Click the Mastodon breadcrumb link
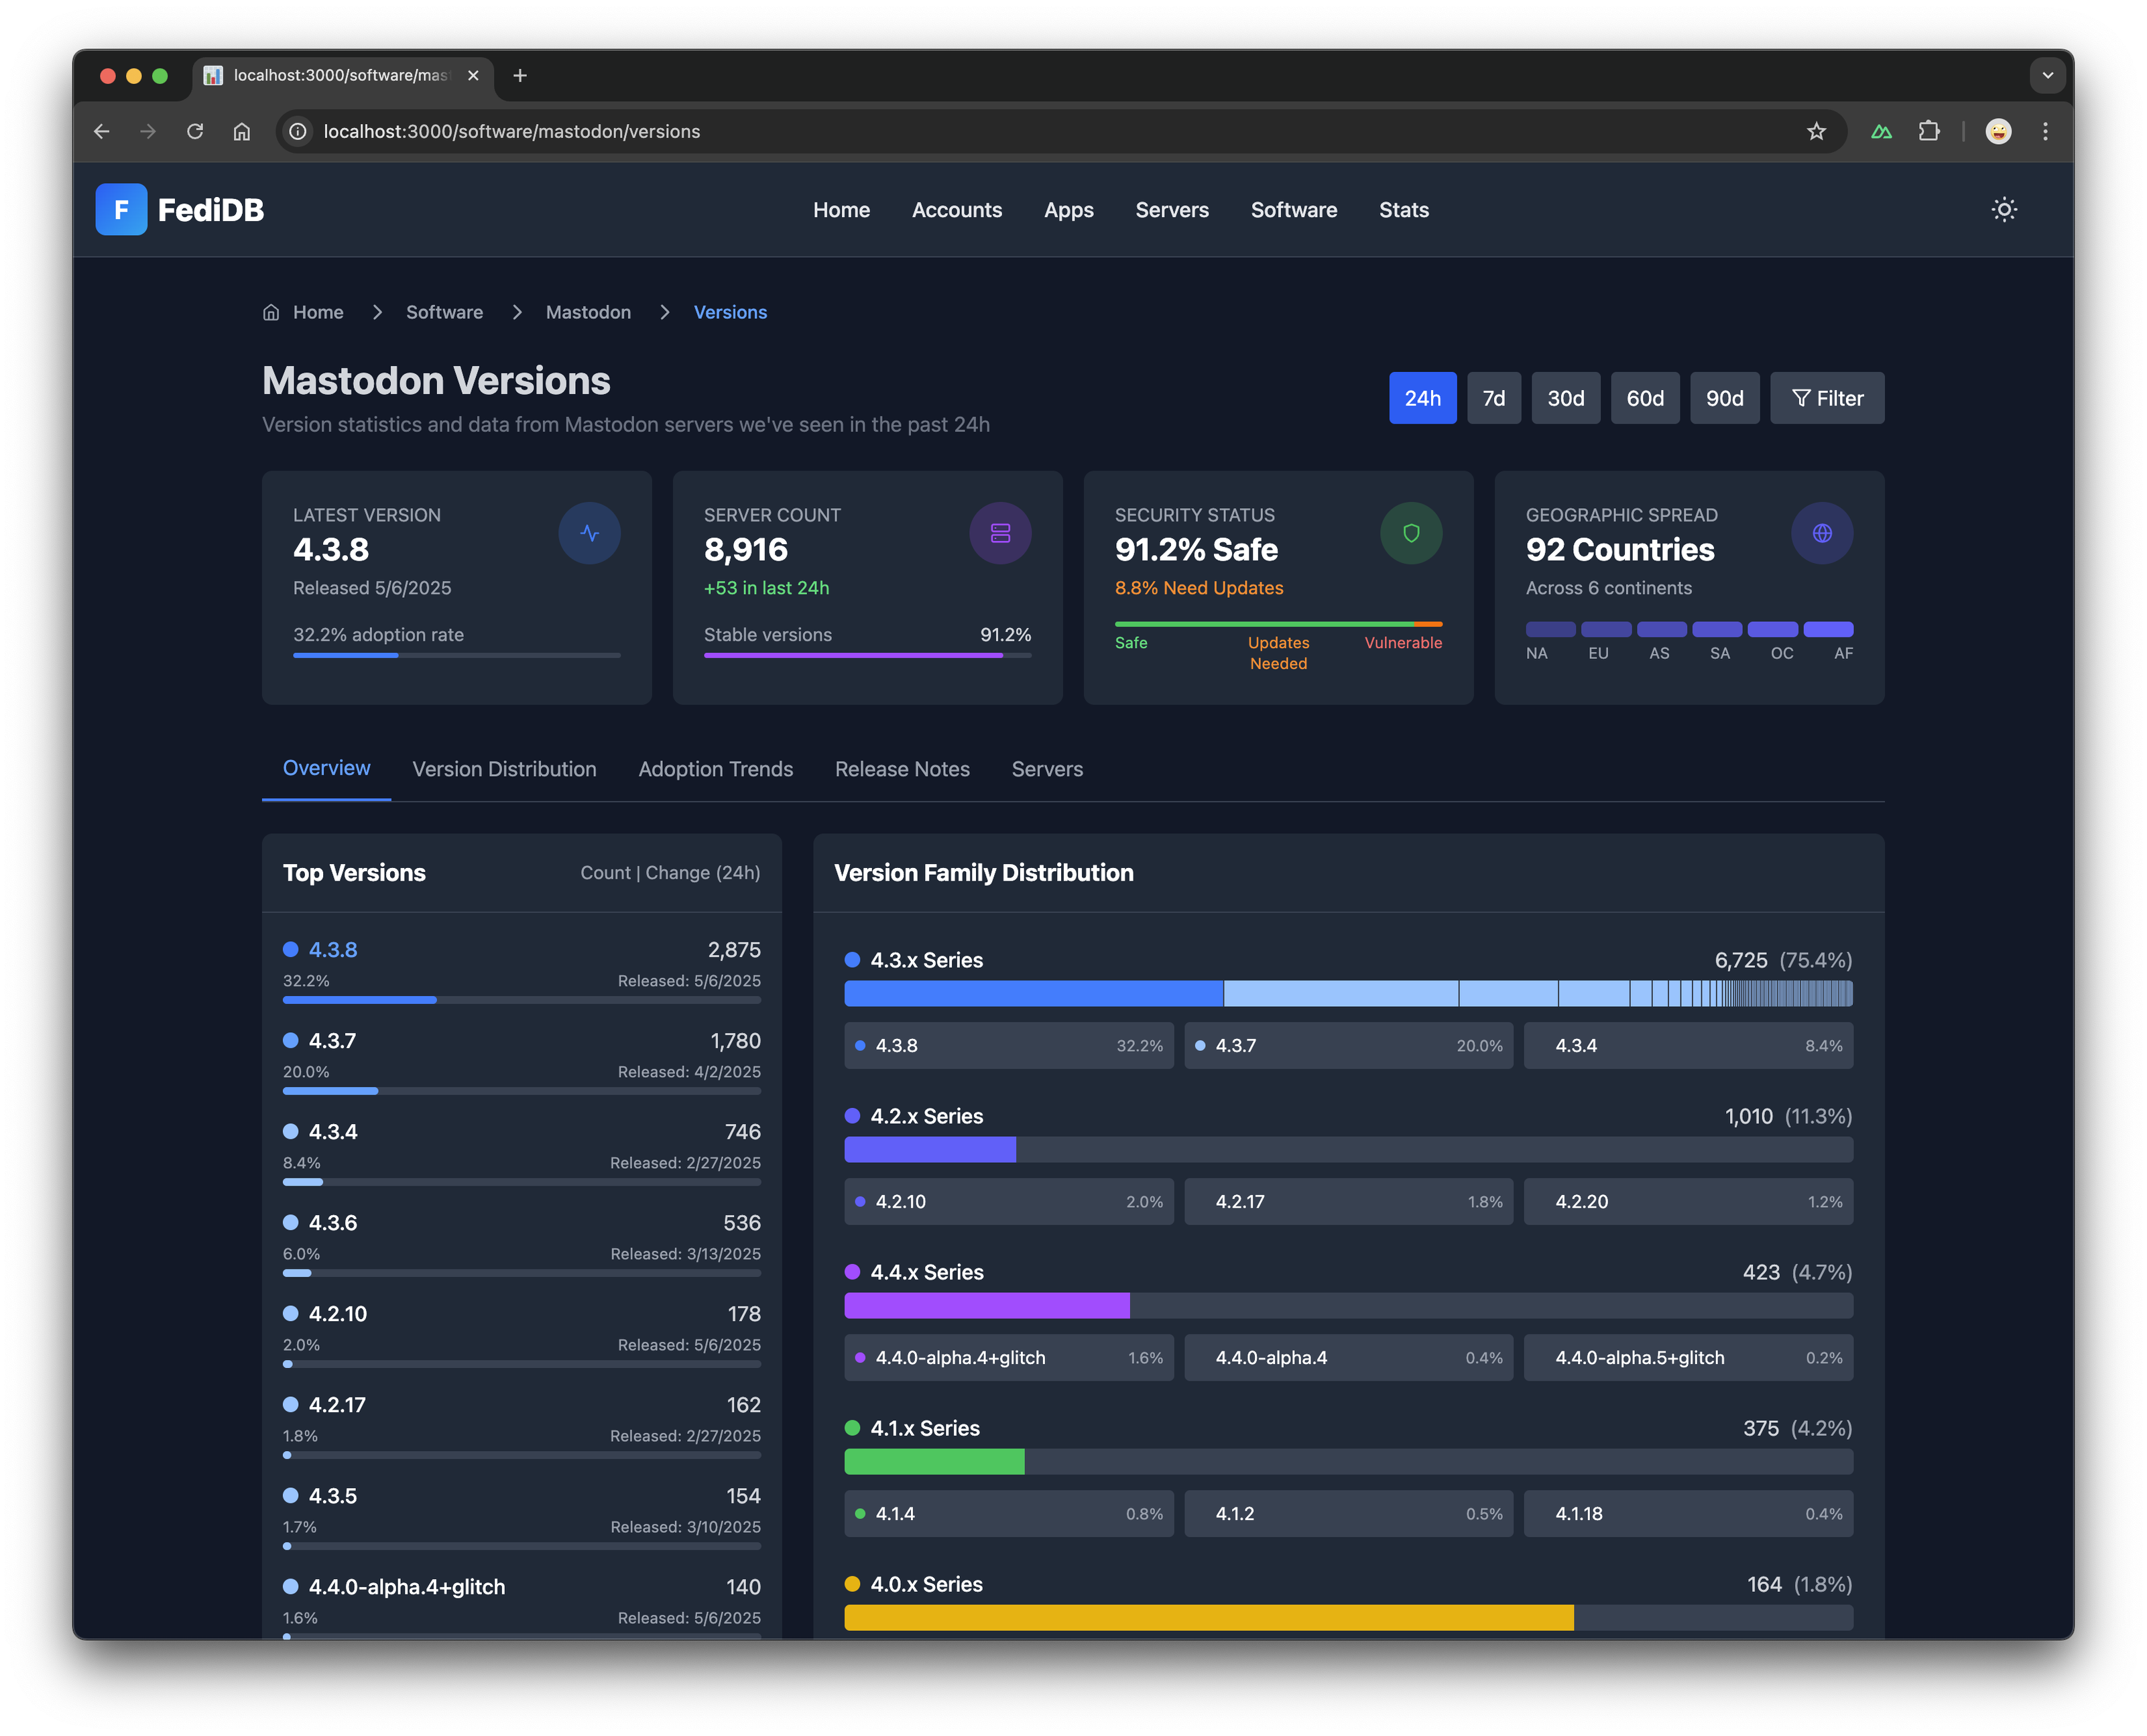2147x1736 pixels. click(x=588, y=312)
